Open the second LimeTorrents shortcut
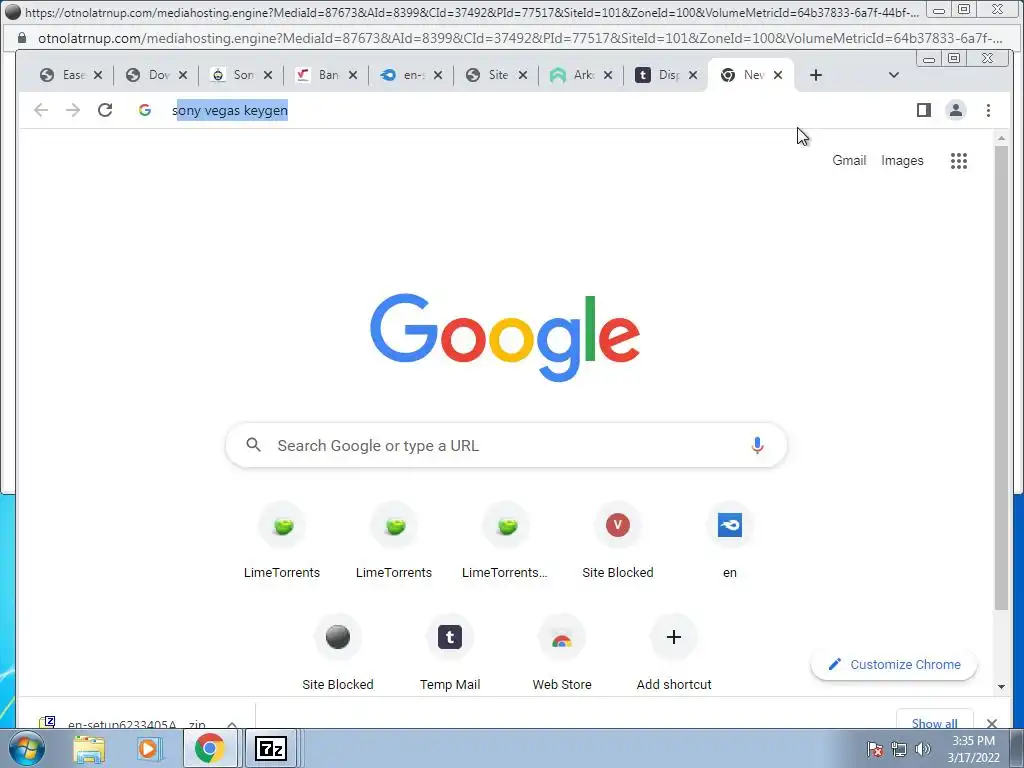This screenshot has width=1024, height=768. click(x=394, y=541)
